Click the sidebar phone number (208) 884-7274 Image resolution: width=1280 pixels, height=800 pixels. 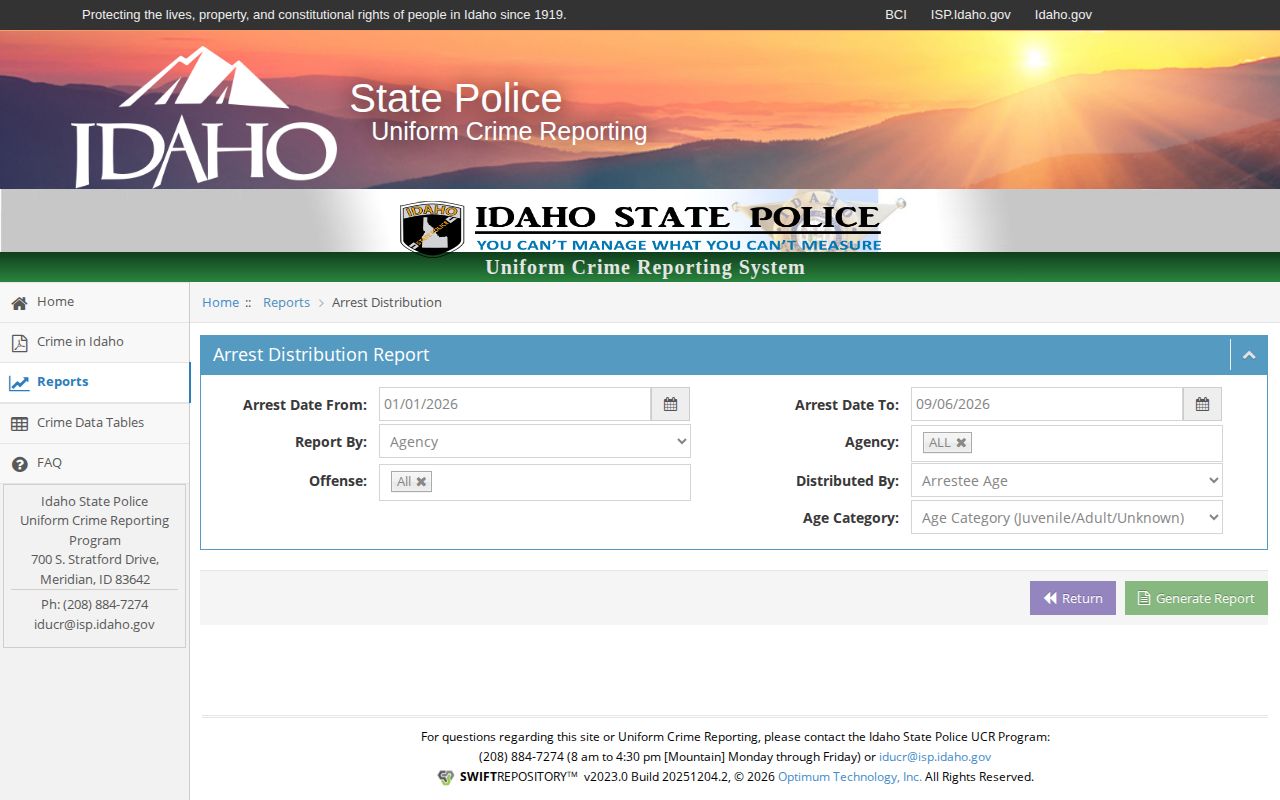pyautogui.click(x=106, y=604)
